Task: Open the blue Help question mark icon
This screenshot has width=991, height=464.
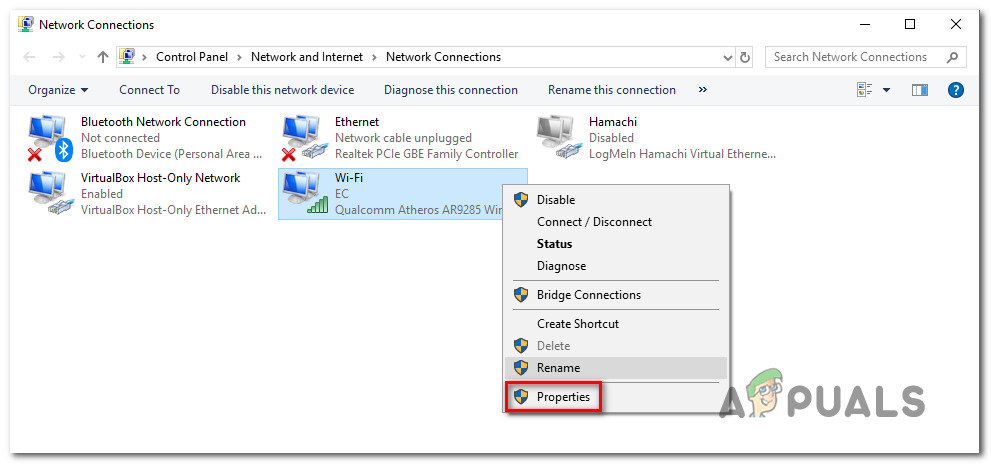Action: tap(955, 90)
